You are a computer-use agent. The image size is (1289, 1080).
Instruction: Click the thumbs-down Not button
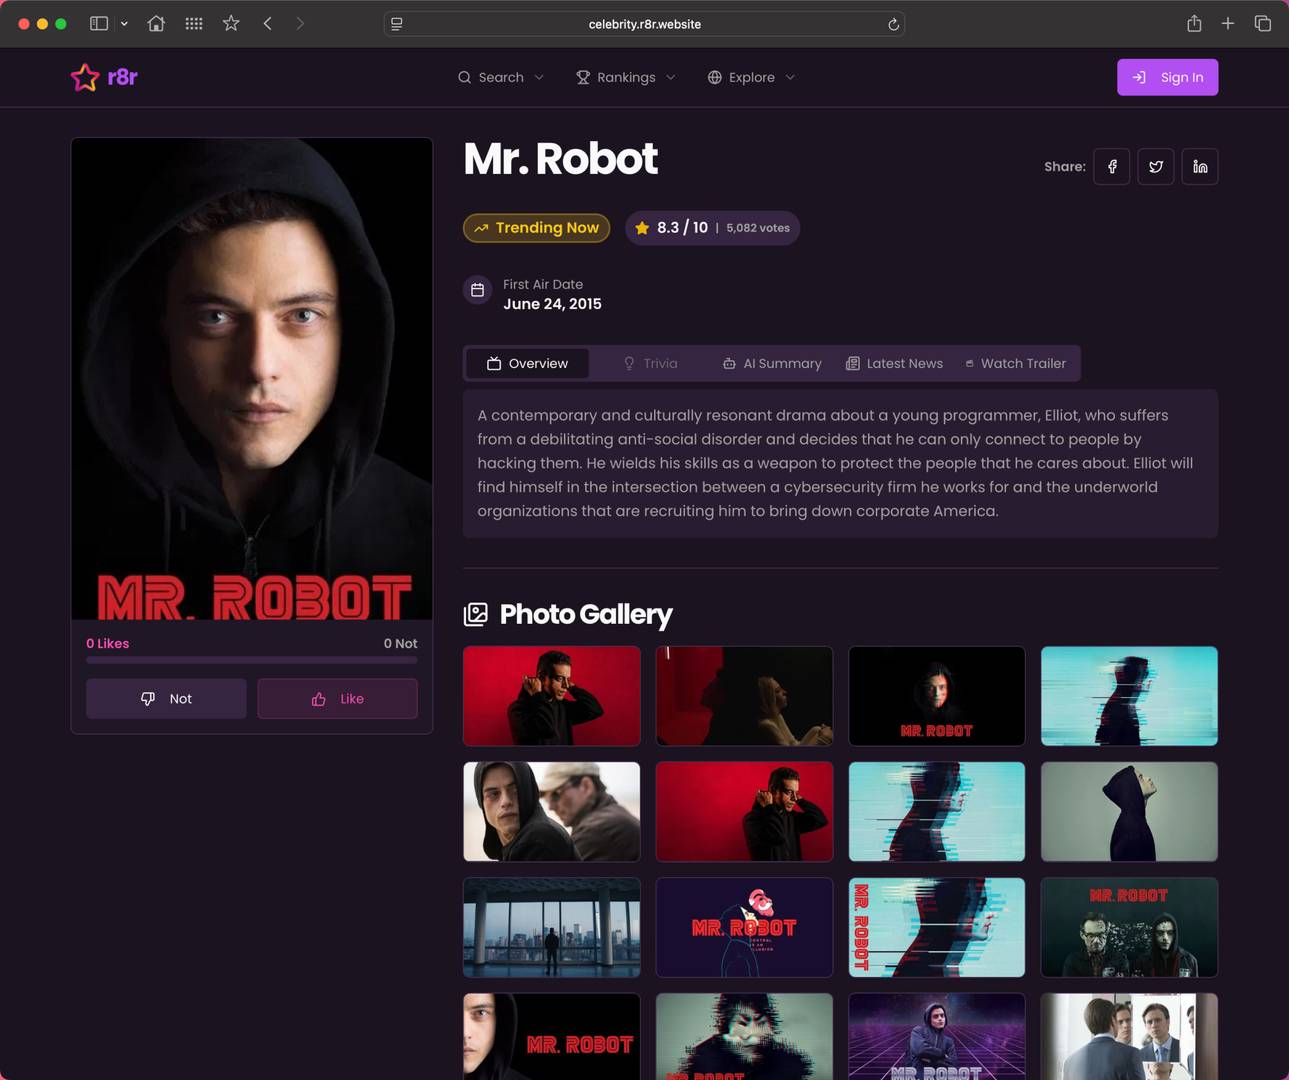point(166,698)
